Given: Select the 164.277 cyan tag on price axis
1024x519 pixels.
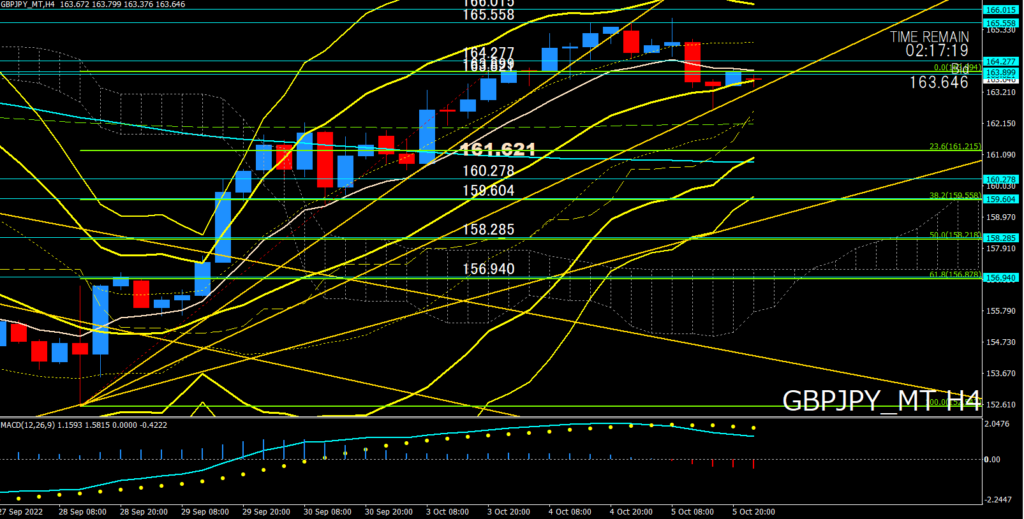Looking at the screenshot, I should point(1000,62).
